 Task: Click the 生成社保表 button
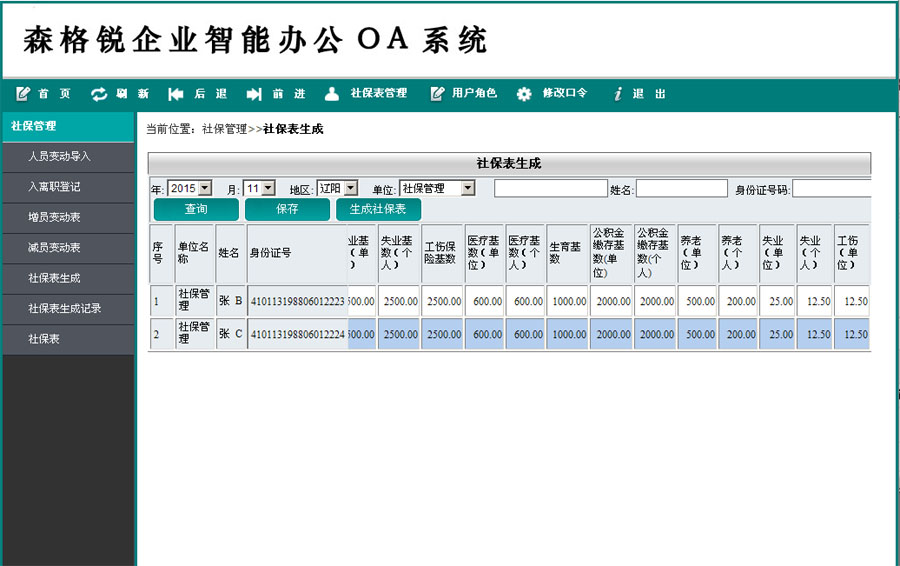point(378,209)
